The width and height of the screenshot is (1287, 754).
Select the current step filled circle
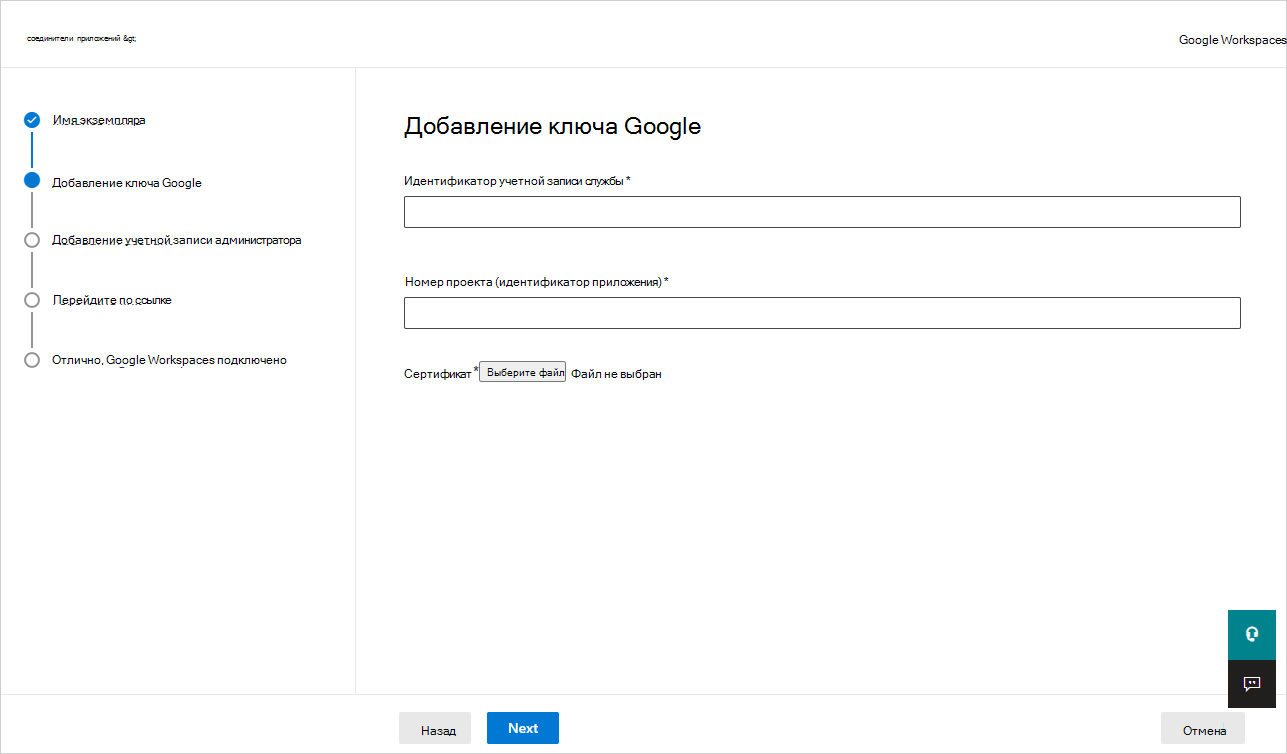pos(32,181)
